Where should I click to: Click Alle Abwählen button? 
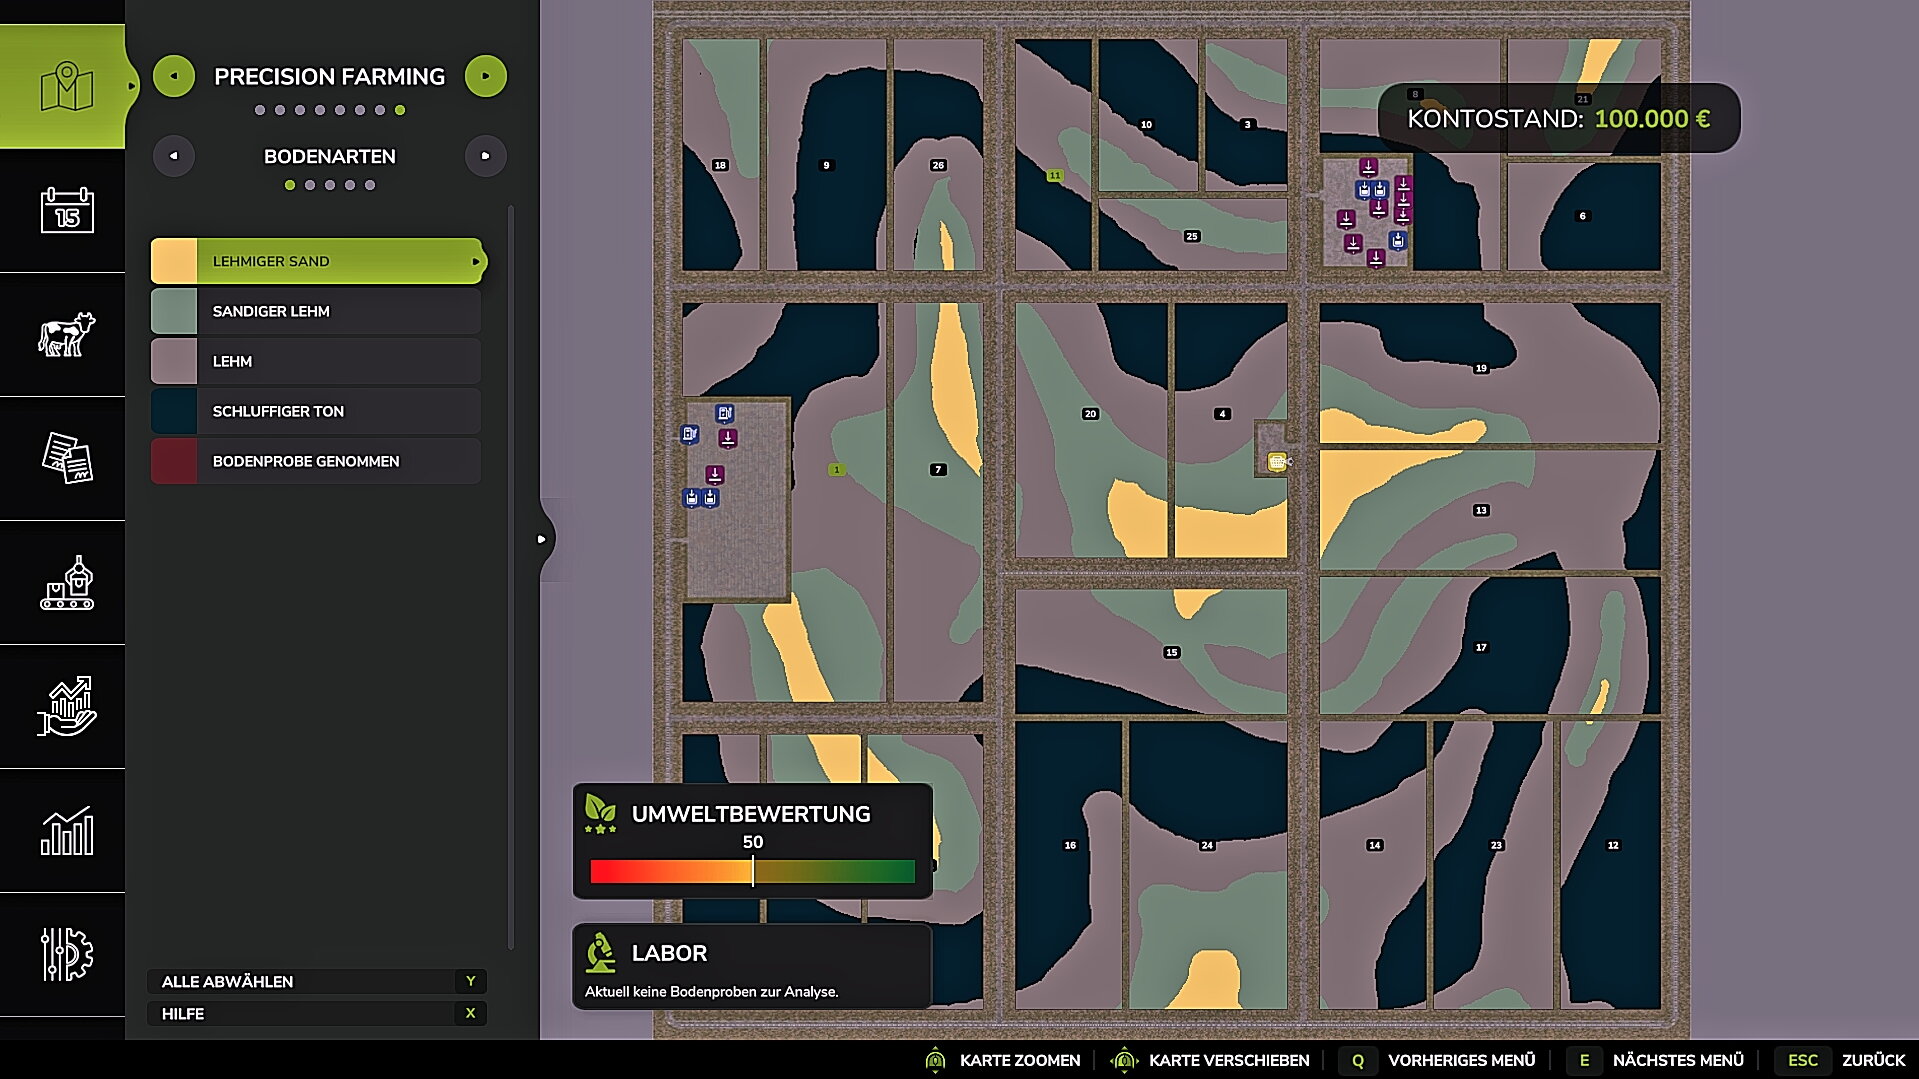[316, 981]
